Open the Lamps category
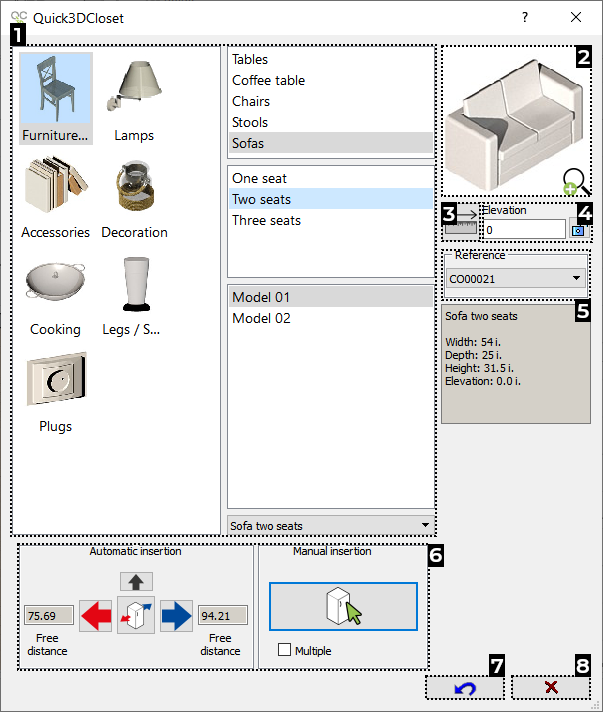Screen dimensions: 603x712 [134, 86]
